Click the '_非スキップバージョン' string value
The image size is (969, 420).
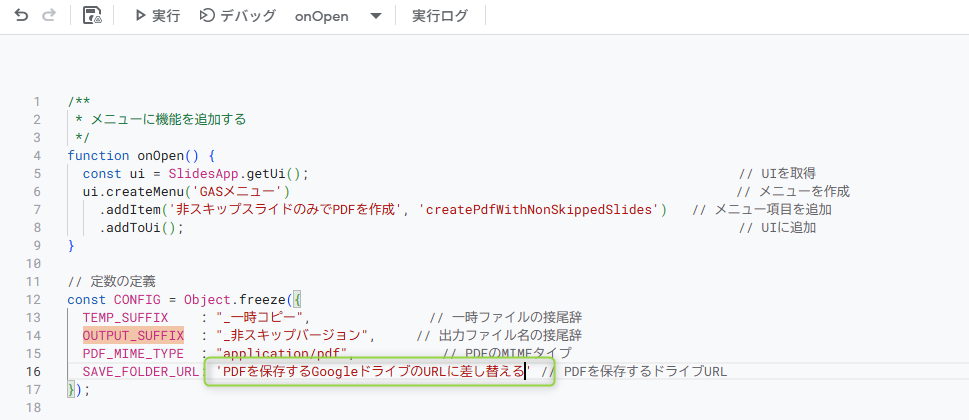293,335
